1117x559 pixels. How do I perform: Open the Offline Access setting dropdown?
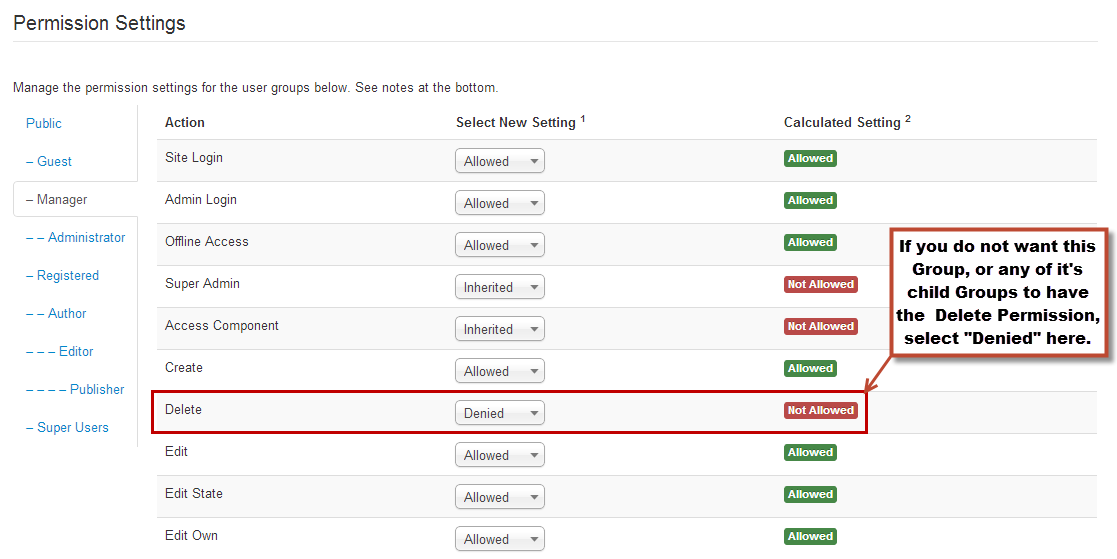499,245
